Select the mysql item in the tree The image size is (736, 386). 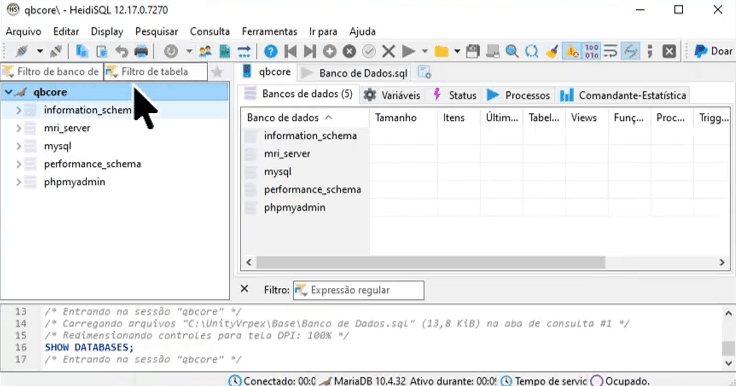pyautogui.click(x=57, y=146)
